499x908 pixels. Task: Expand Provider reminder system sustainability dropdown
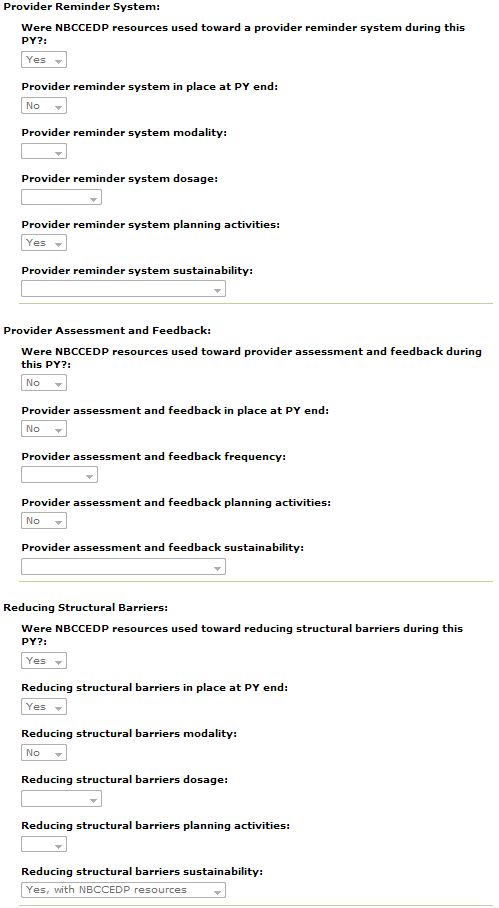123,289
